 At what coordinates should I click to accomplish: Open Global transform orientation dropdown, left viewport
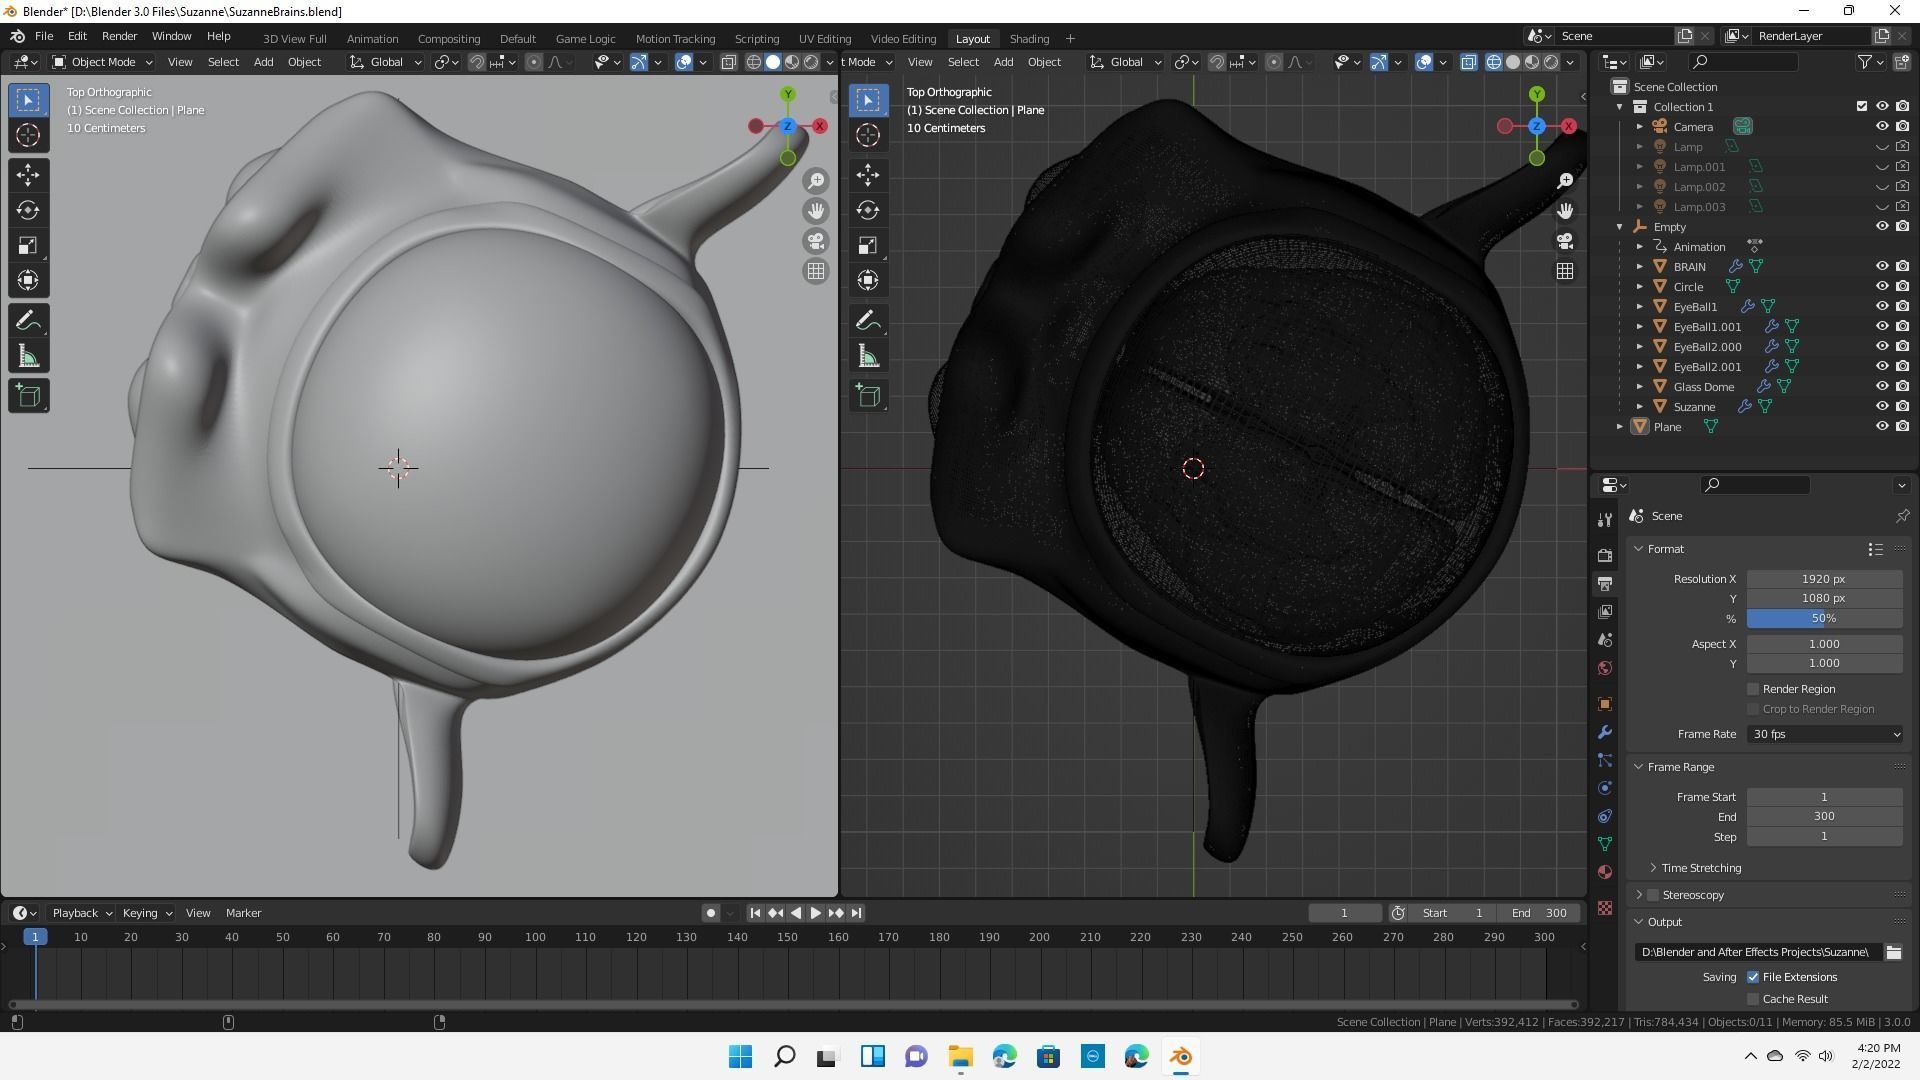[x=385, y=62]
